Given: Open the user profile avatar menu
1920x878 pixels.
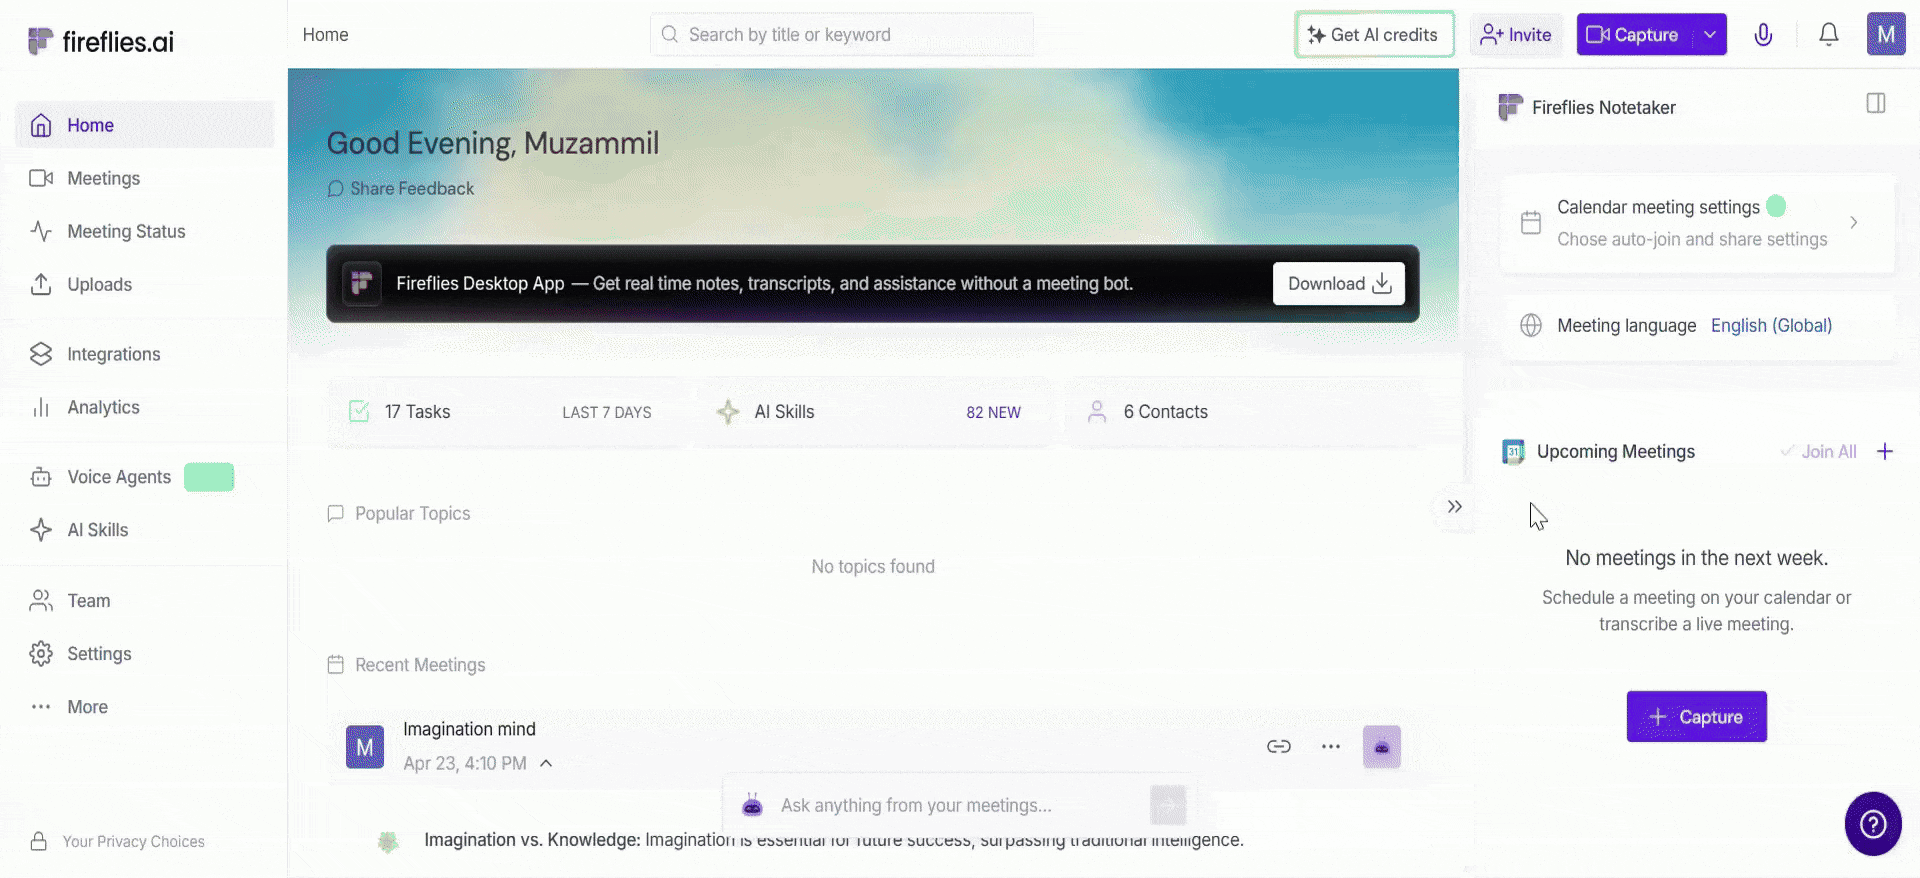Looking at the screenshot, I should tap(1886, 35).
